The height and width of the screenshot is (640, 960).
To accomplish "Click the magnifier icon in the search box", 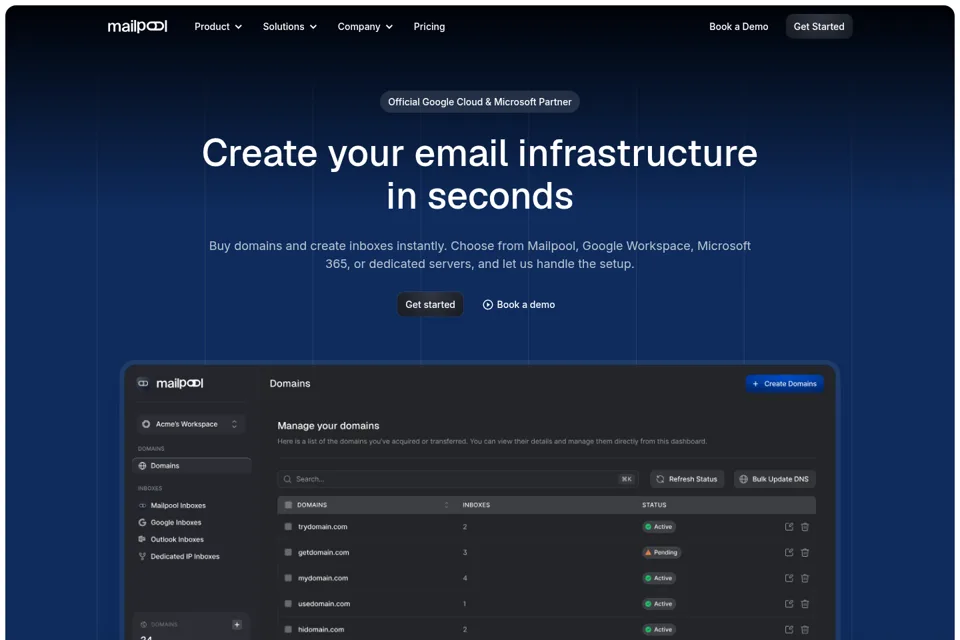I will pyautogui.click(x=287, y=479).
